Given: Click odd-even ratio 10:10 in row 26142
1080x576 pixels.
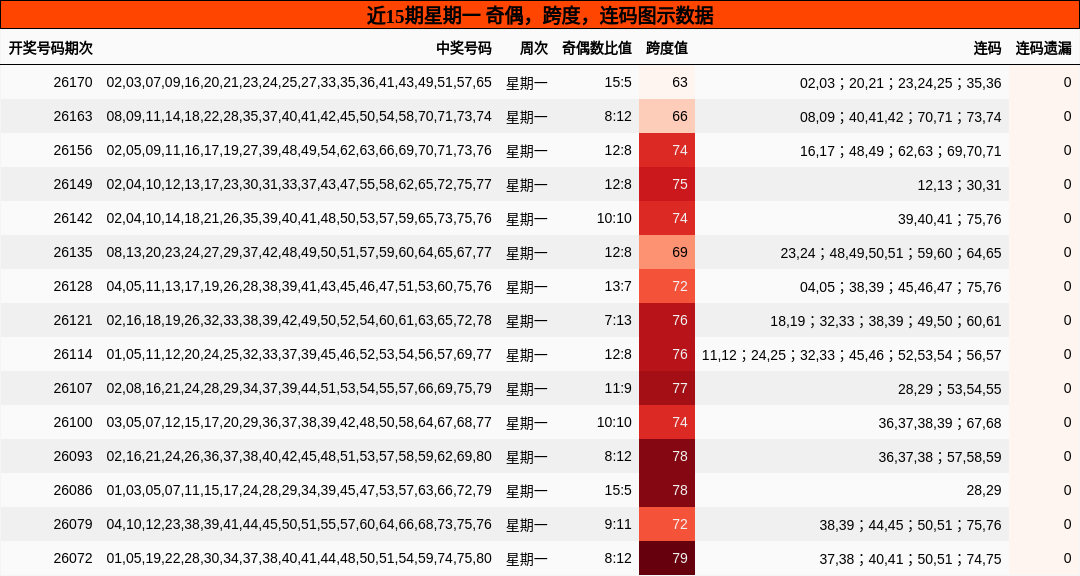Looking at the screenshot, I should click(614, 218).
